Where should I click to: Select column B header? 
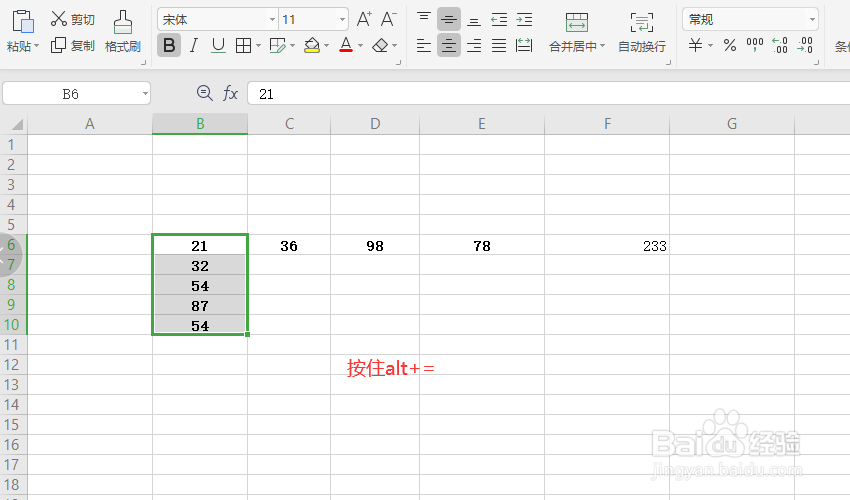[200, 124]
